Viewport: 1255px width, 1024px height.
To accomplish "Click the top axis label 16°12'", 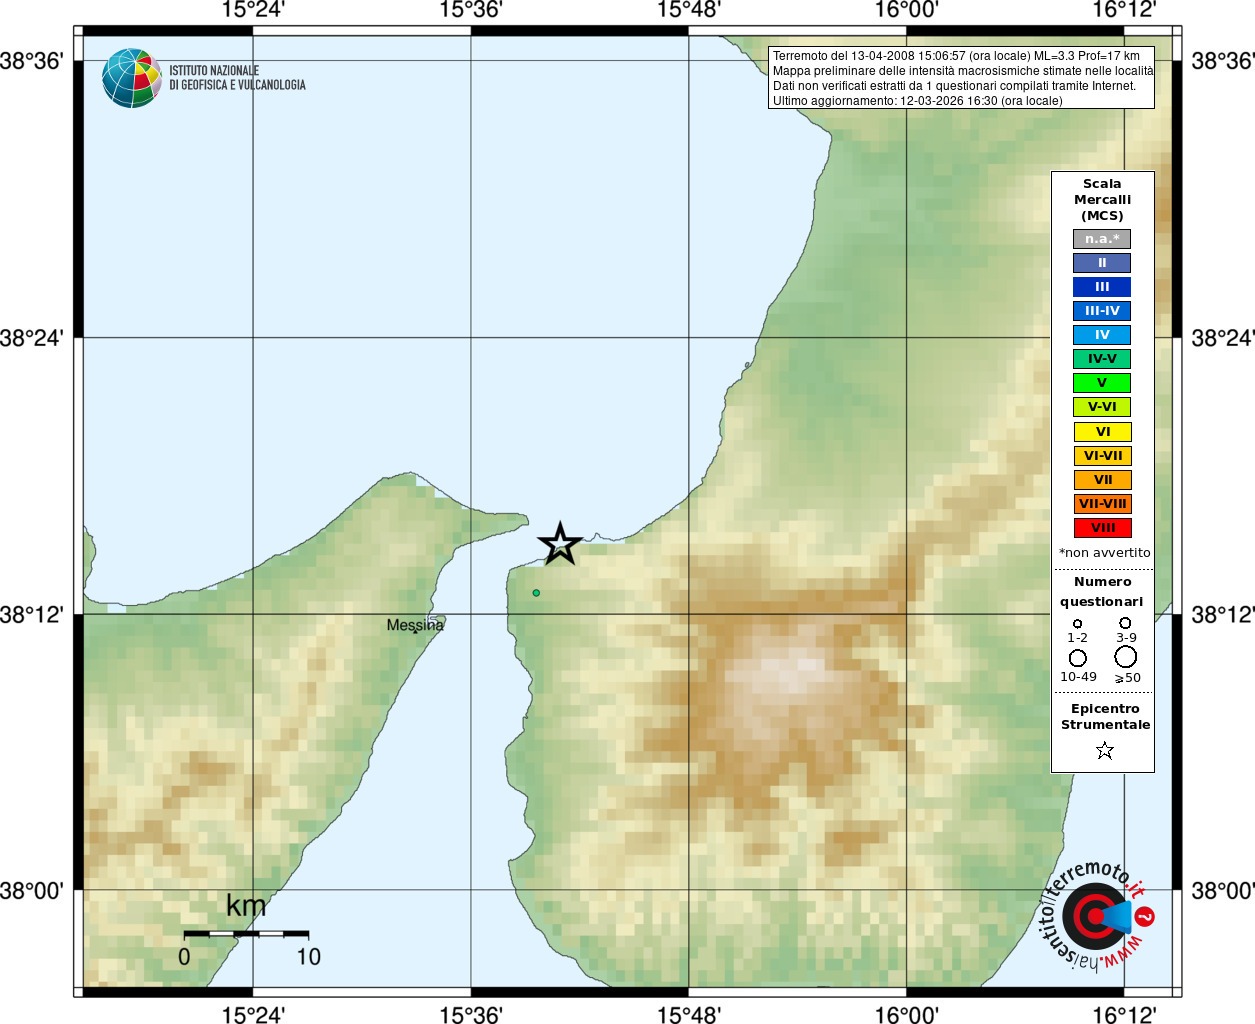I will pyautogui.click(x=1124, y=10).
